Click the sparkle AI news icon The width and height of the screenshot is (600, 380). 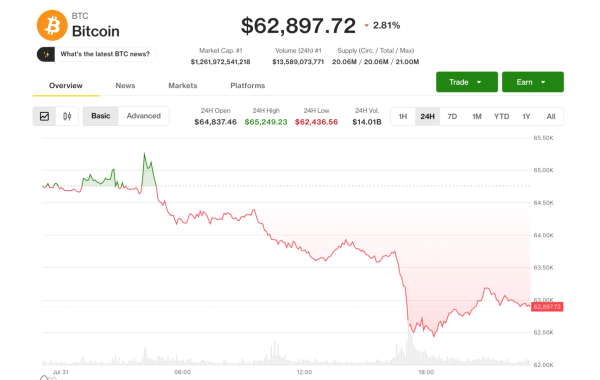coord(46,54)
